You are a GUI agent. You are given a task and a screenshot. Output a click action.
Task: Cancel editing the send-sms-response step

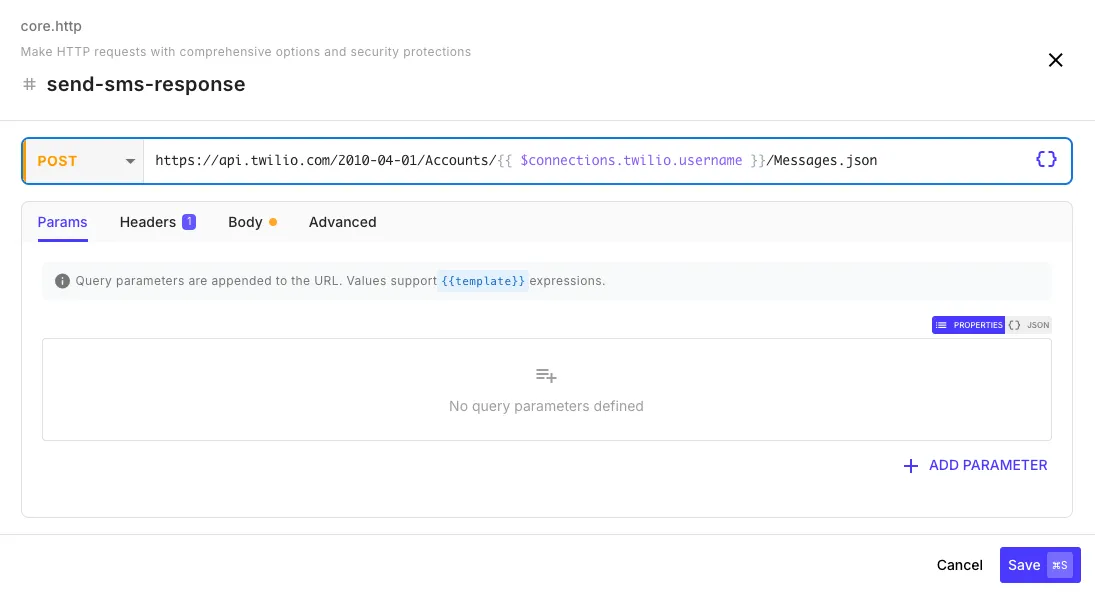tap(959, 565)
